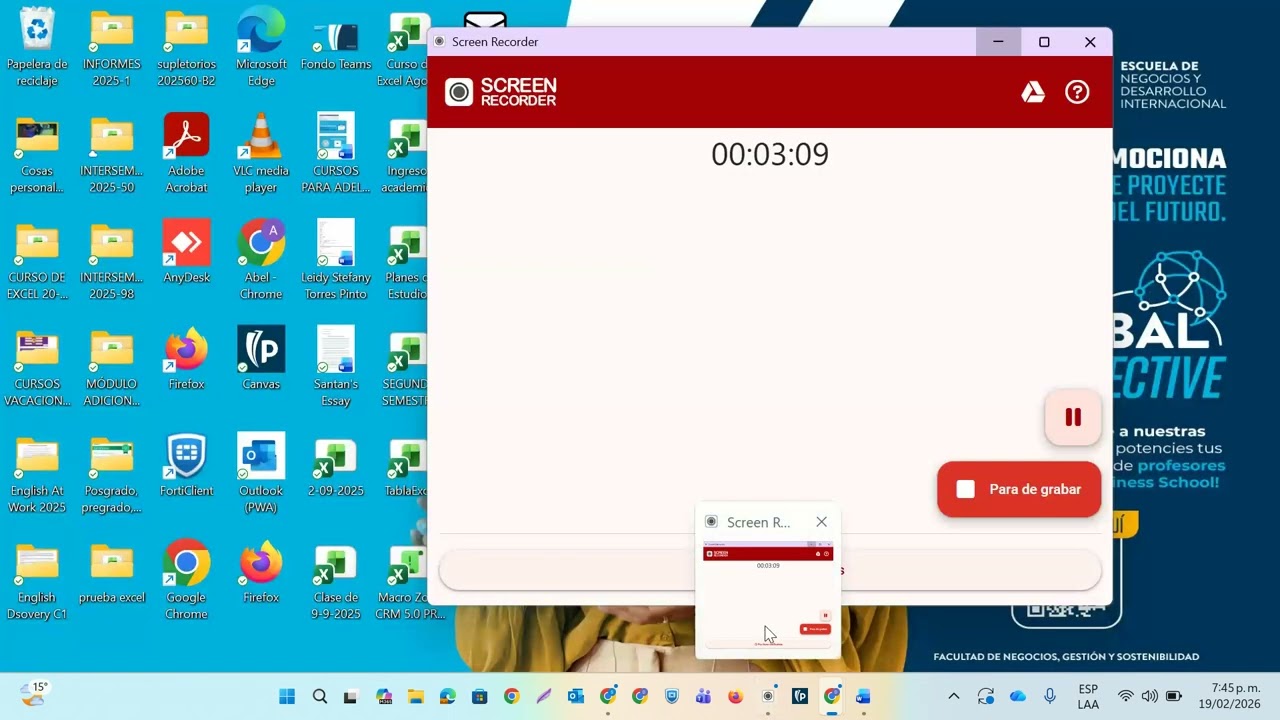The image size is (1280, 720).
Task: Select the CURSOS PARA ADEL document
Action: click(x=336, y=154)
